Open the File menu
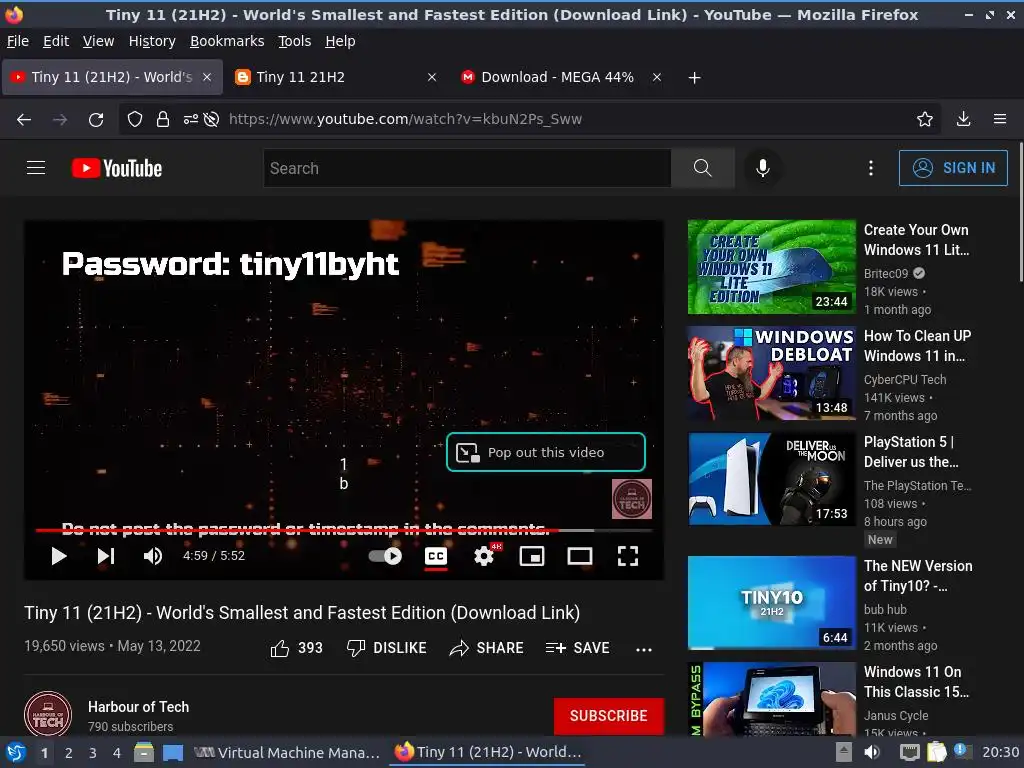 point(18,41)
